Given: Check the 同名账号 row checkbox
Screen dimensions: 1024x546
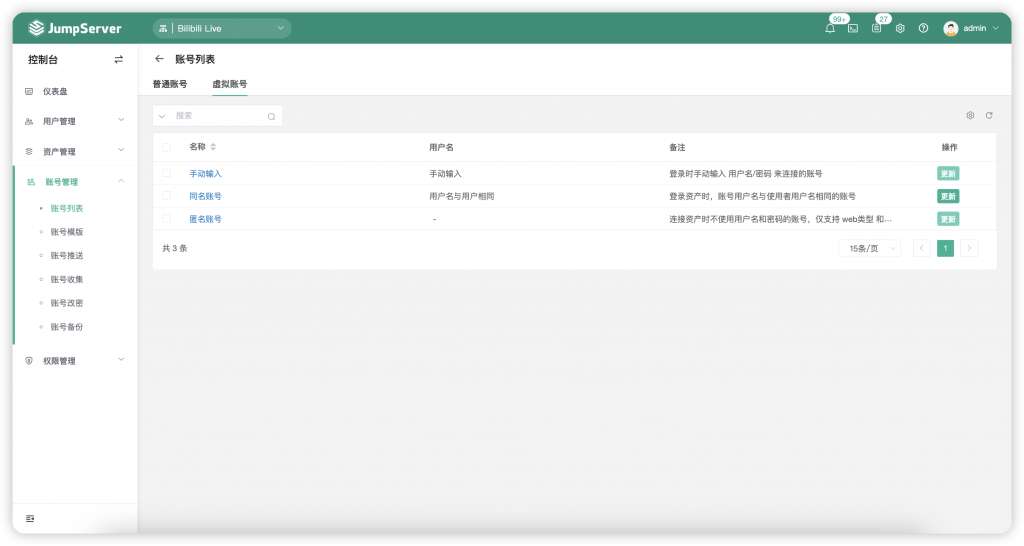Looking at the screenshot, I should 167,196.
